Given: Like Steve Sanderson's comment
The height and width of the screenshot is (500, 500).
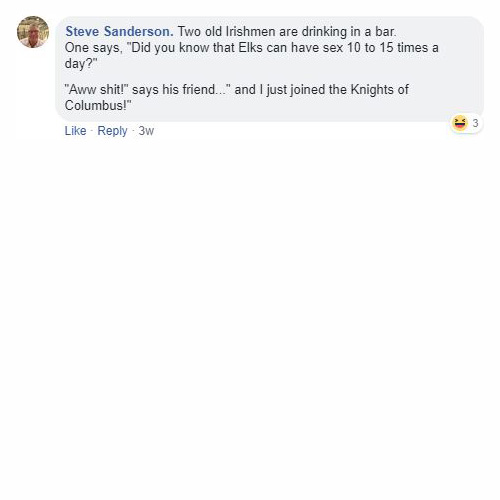Looking at the screenshot, I should 75,131.
